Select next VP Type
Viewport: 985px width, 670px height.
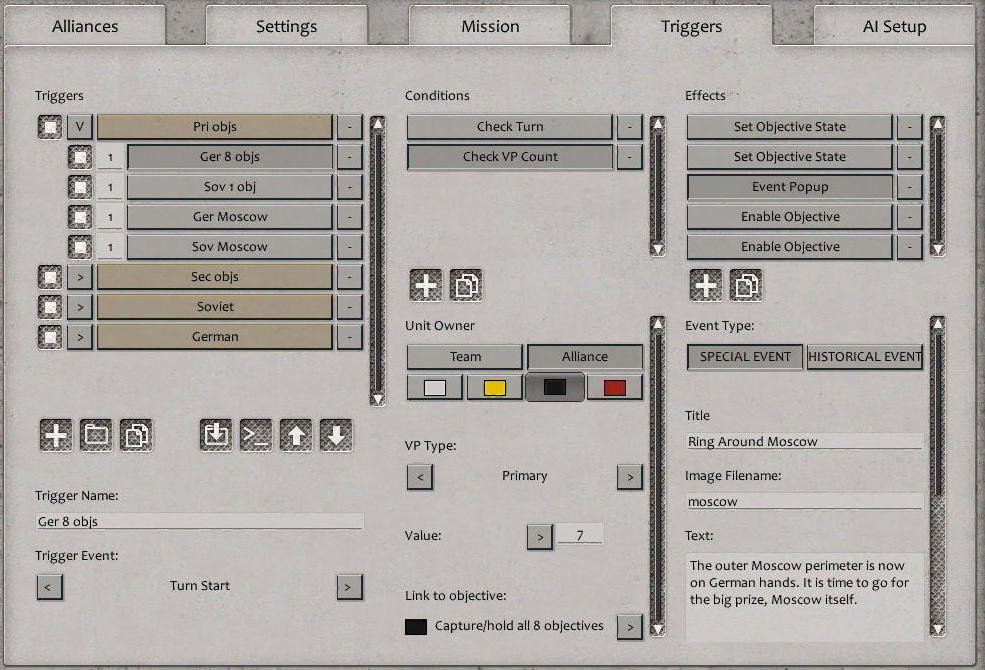629,477
